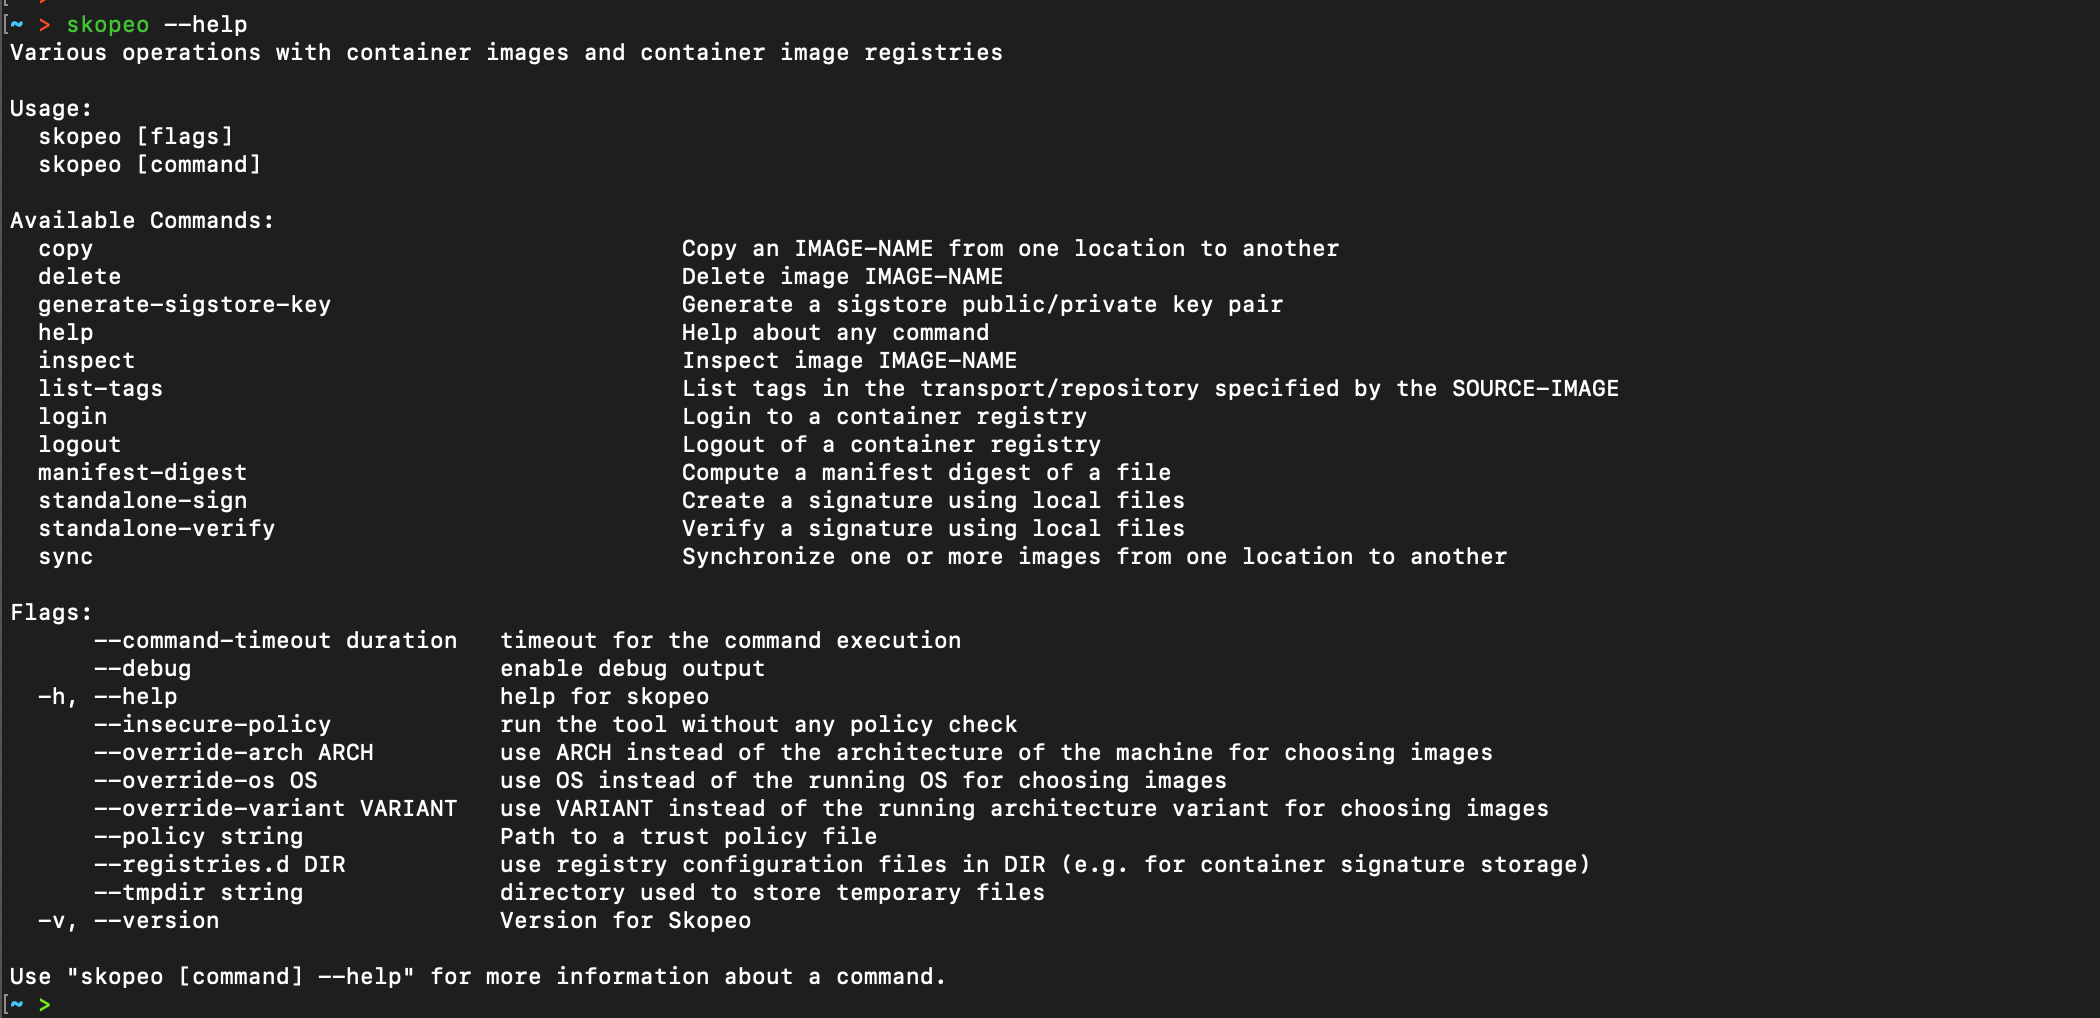2100x1018 pixels.
Task: Click the empty prompt line at bottom
Action: pyautogui.click(x=1050, y=1004)
